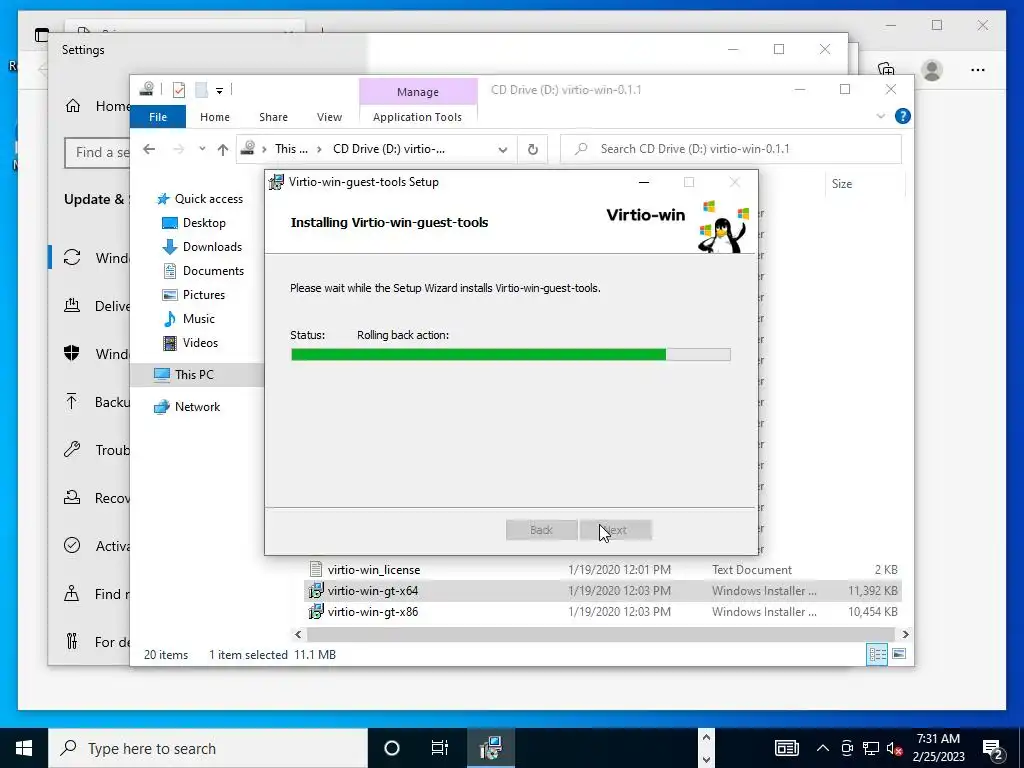This screenshot has height=768, width=1024.
Task: Select the virtio-win-gt-x86 installer file
Action: coord(373,612)
